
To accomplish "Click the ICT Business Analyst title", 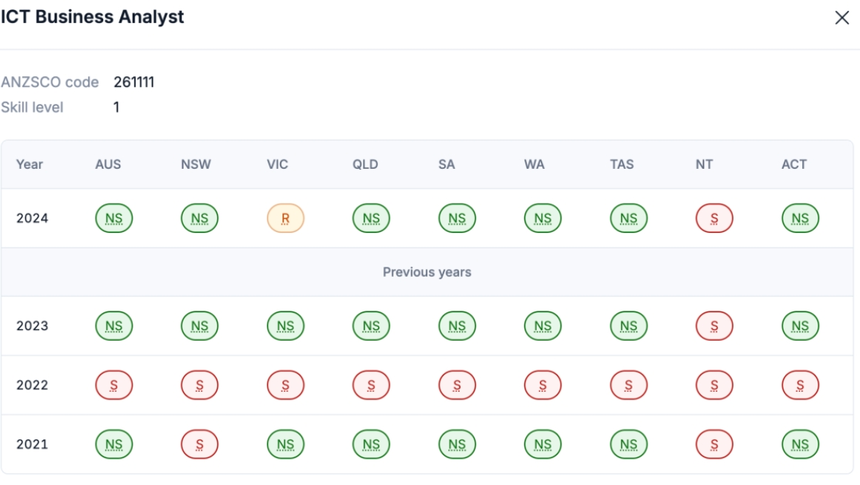I will click(92, 17).
